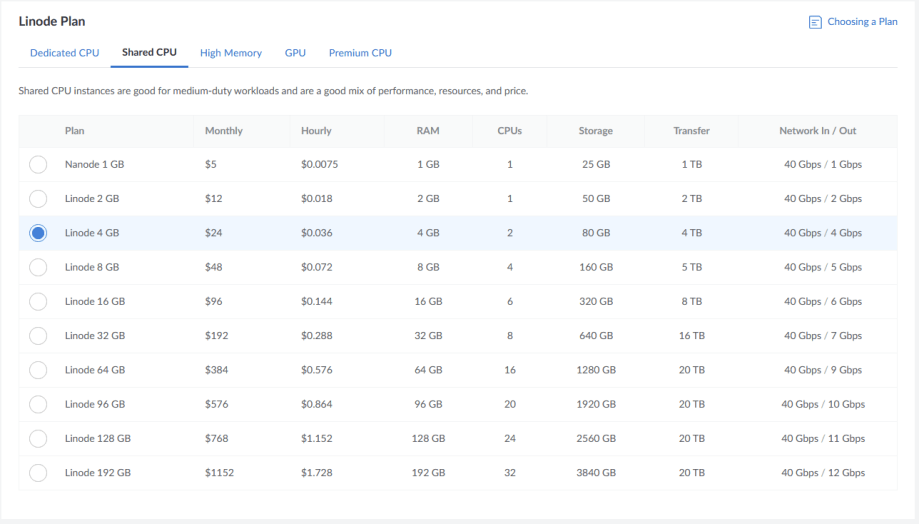This screenshot has height=524, width=919.
Task: Open the Choosing a Plan link
Action: point(862,22)
